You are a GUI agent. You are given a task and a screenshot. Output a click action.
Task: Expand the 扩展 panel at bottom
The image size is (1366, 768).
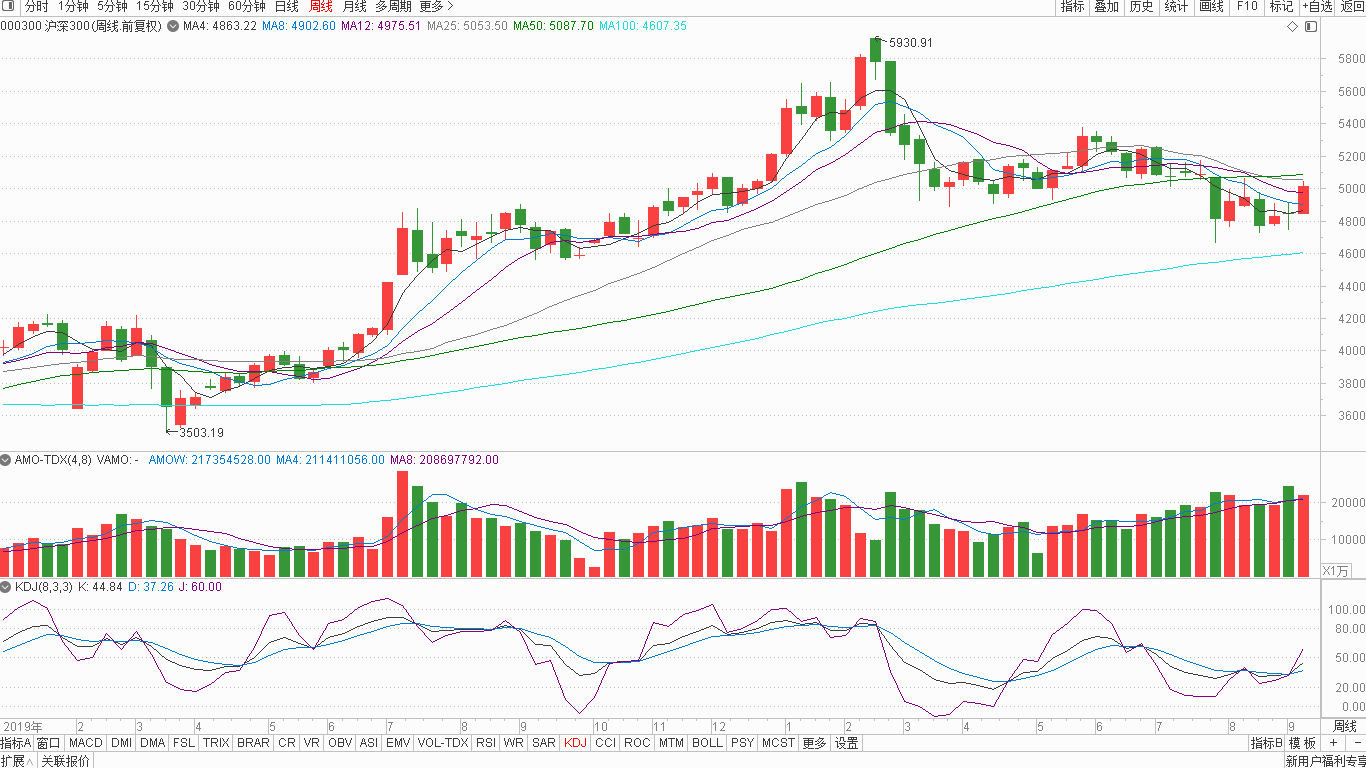(x=16, y=761)
